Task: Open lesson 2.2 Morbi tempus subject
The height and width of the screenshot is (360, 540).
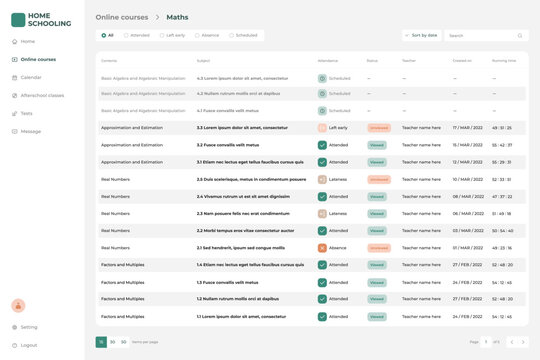Action: (x=246, y=231)
